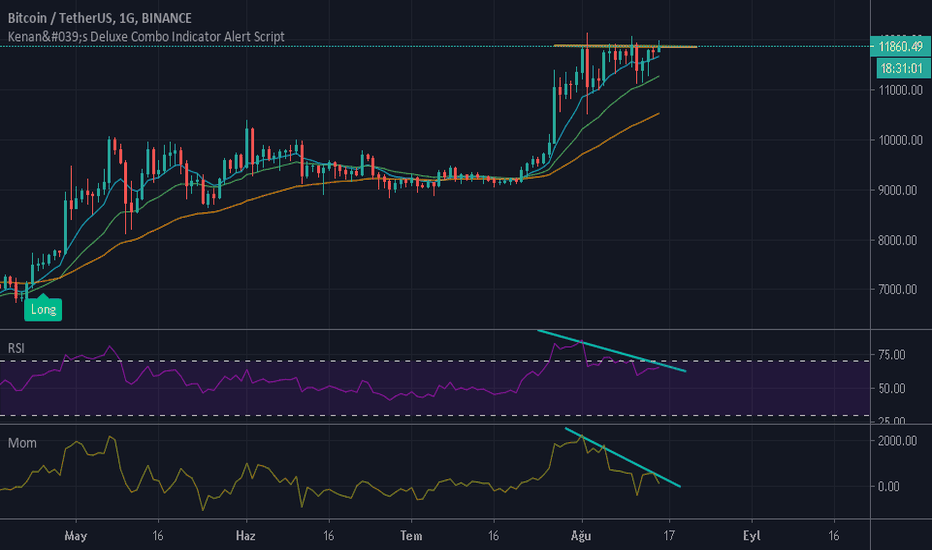Click the Eyl label on time axis

tap(751, 536)
